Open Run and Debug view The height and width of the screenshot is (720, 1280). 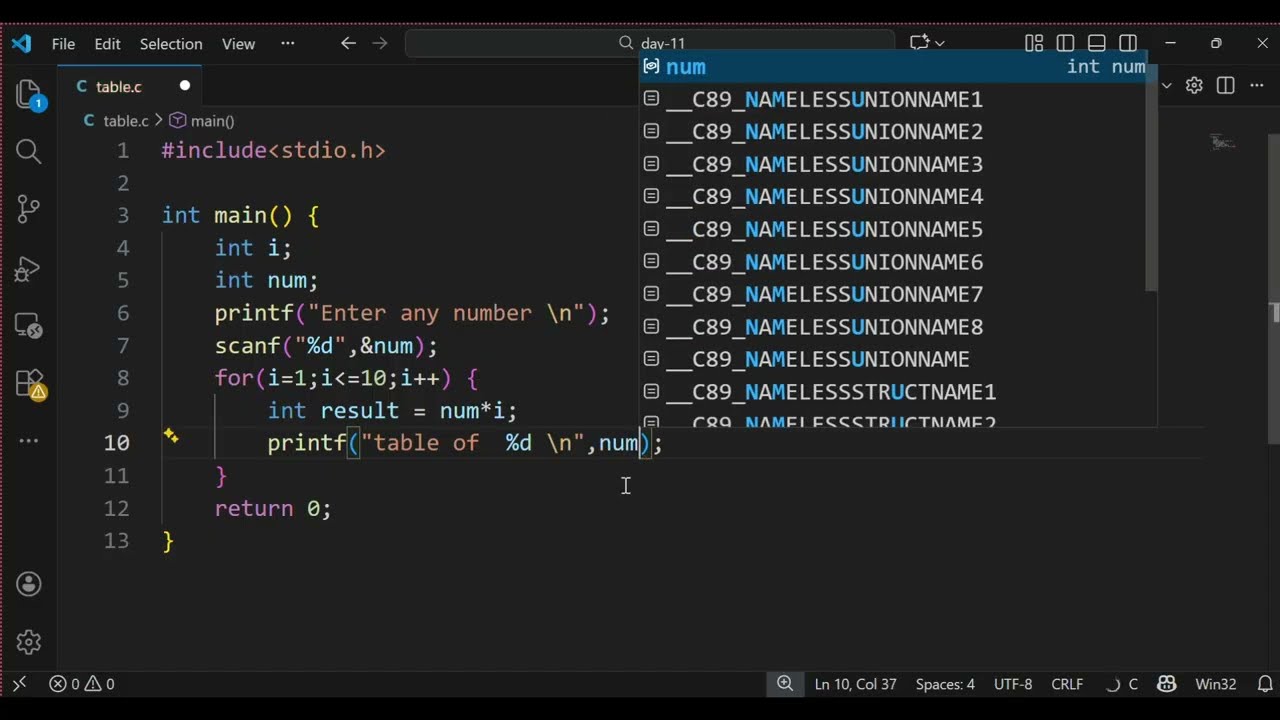coord(29,268)
